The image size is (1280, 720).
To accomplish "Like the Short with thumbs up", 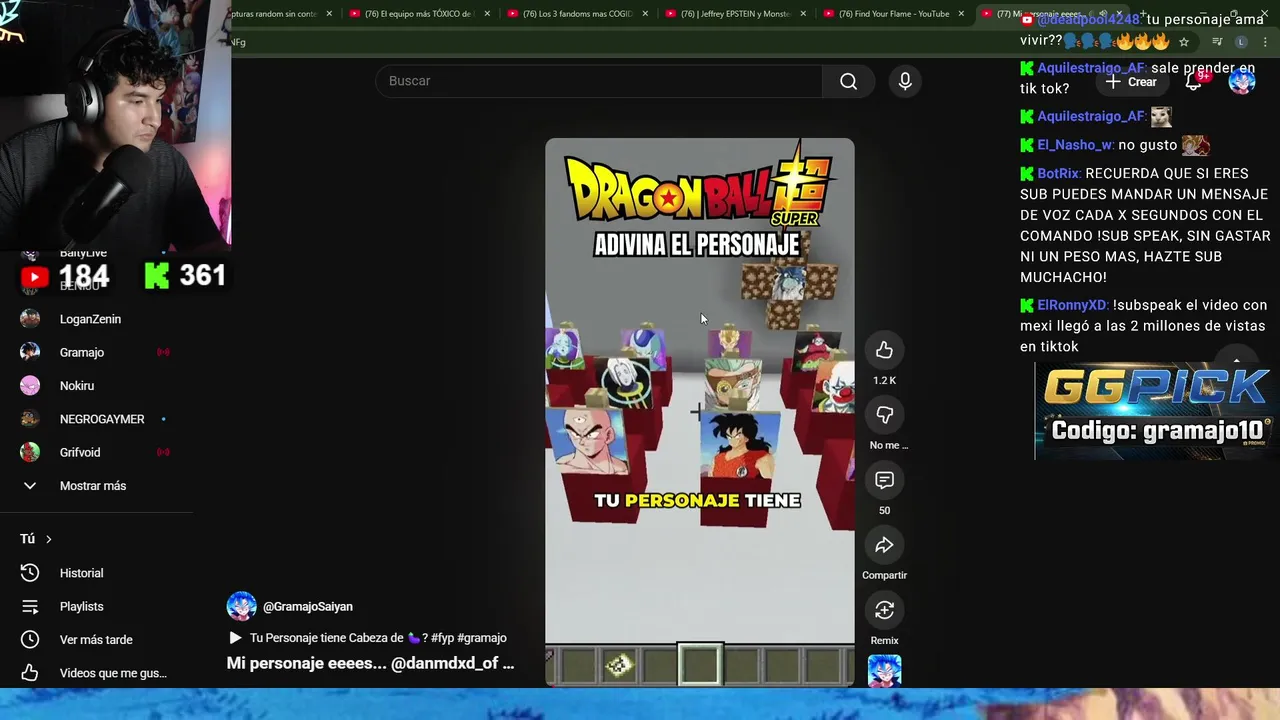I will coord(884,350).
